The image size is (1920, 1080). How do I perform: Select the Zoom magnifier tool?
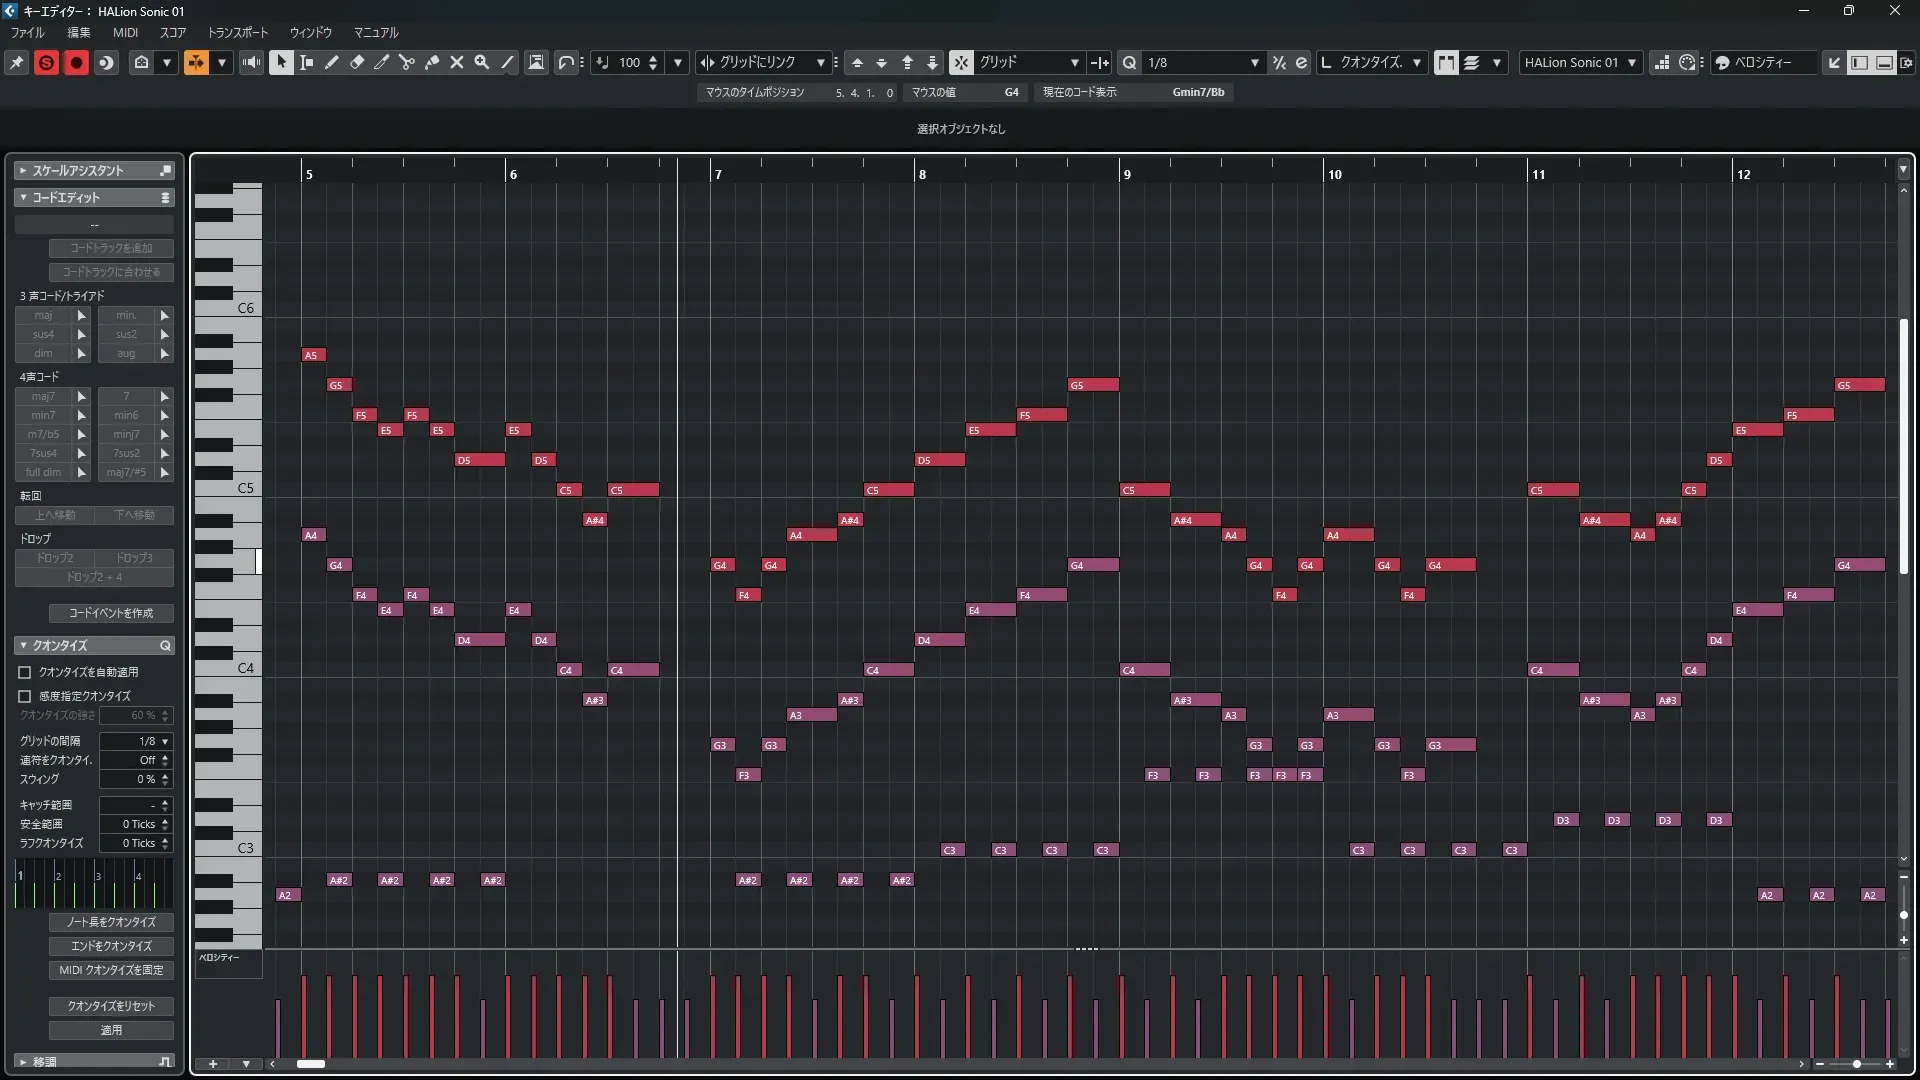coord(482,63)
